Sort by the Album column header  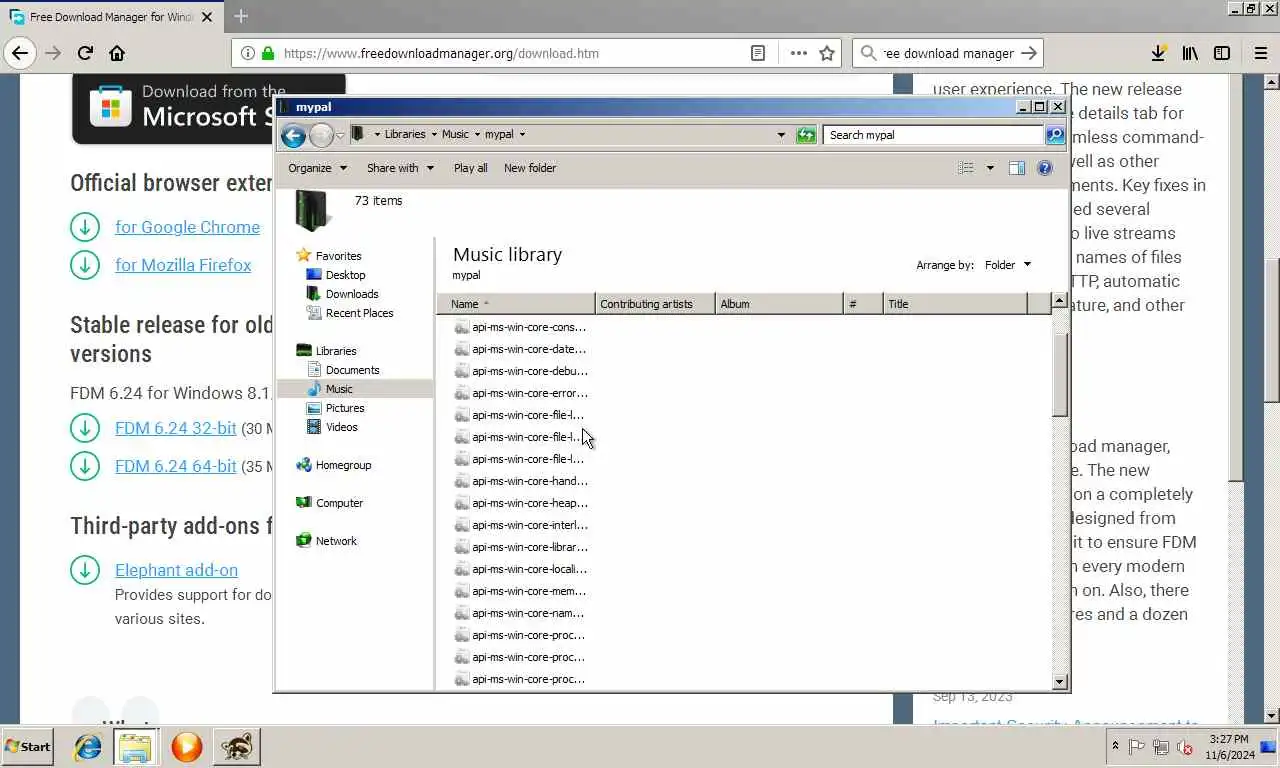779,304
